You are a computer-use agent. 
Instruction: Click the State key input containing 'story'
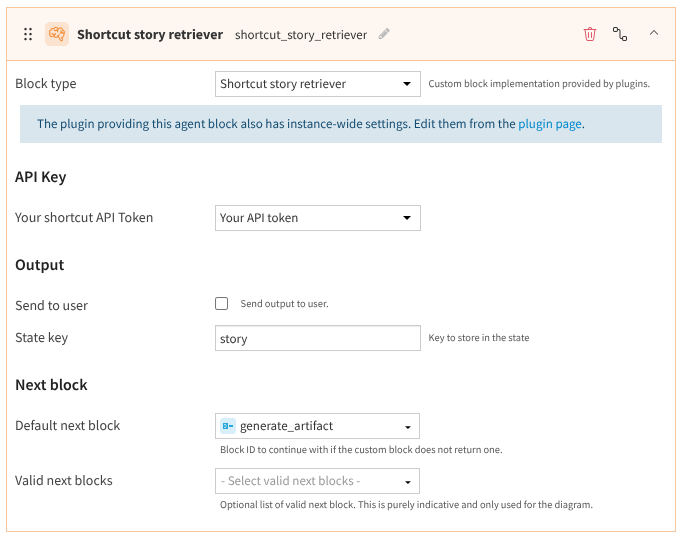tap(317, 339)
